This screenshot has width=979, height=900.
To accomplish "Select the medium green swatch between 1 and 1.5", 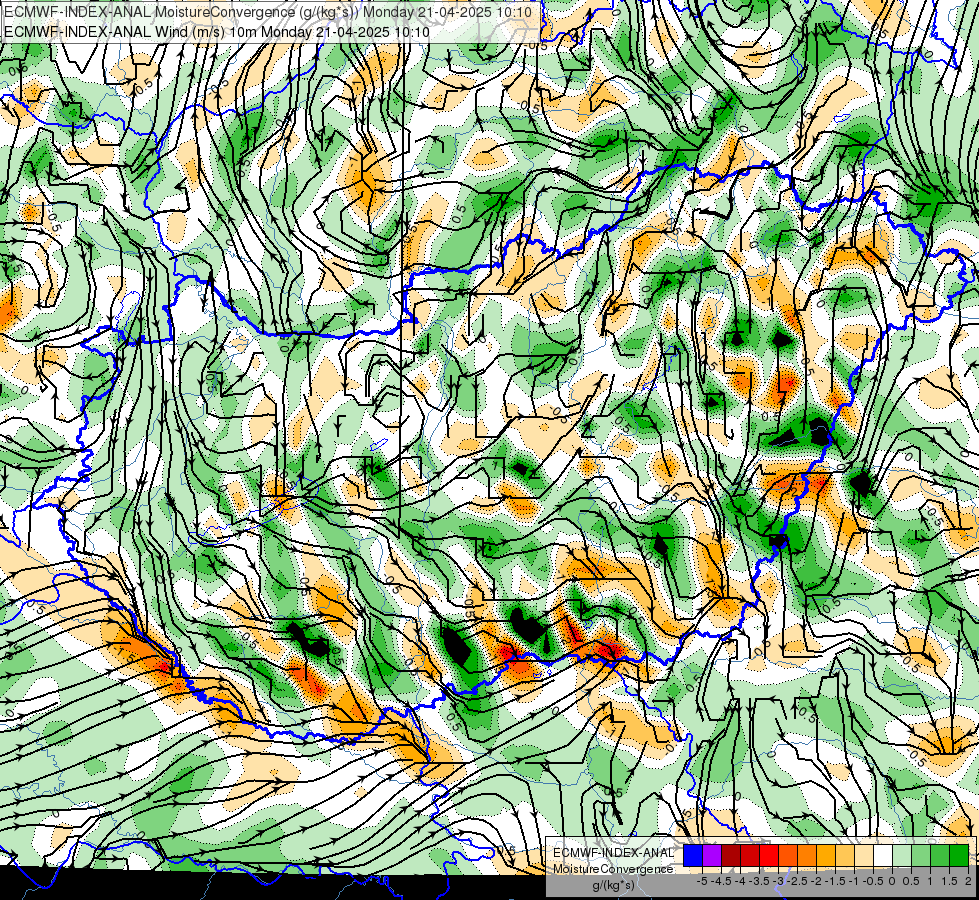I will point(940,855).
